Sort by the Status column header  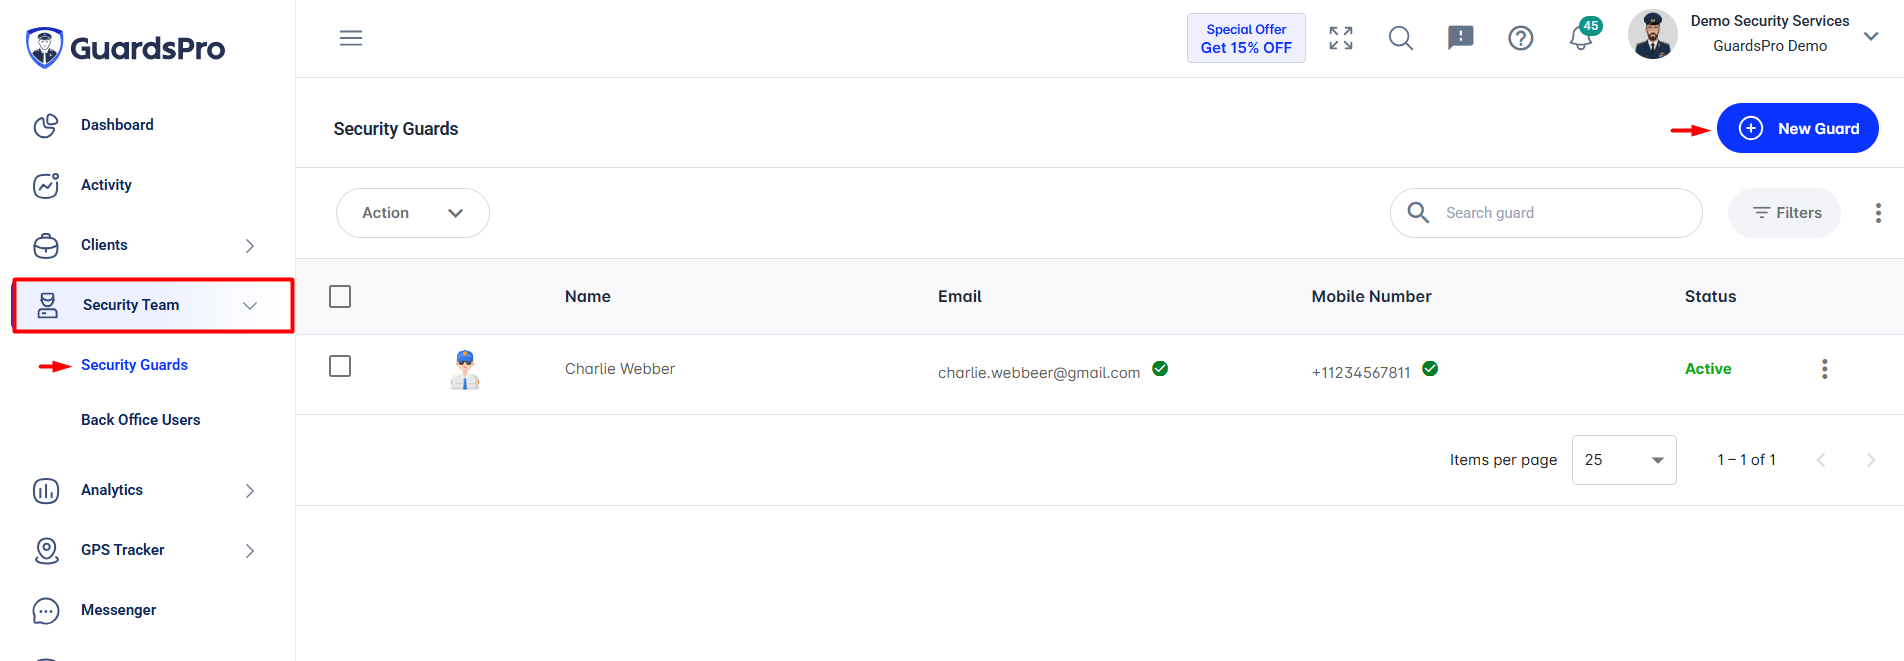click(x=1711, y=297)
